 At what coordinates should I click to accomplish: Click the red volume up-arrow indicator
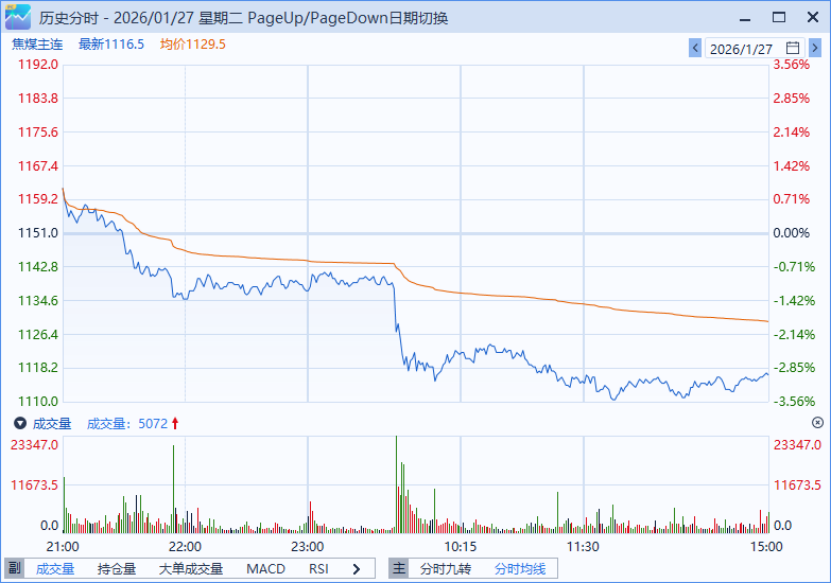(176, 424)
